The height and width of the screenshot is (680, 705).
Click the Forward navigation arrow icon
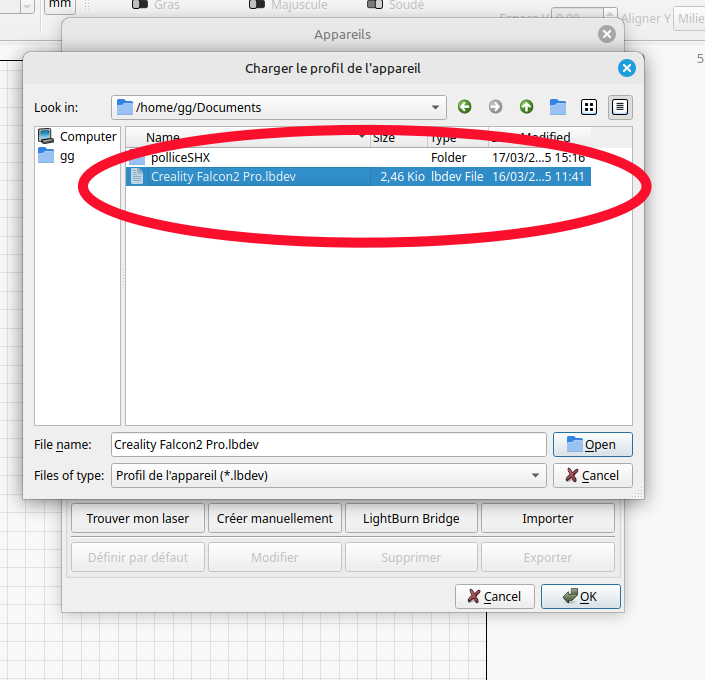(x=495, y=107)
